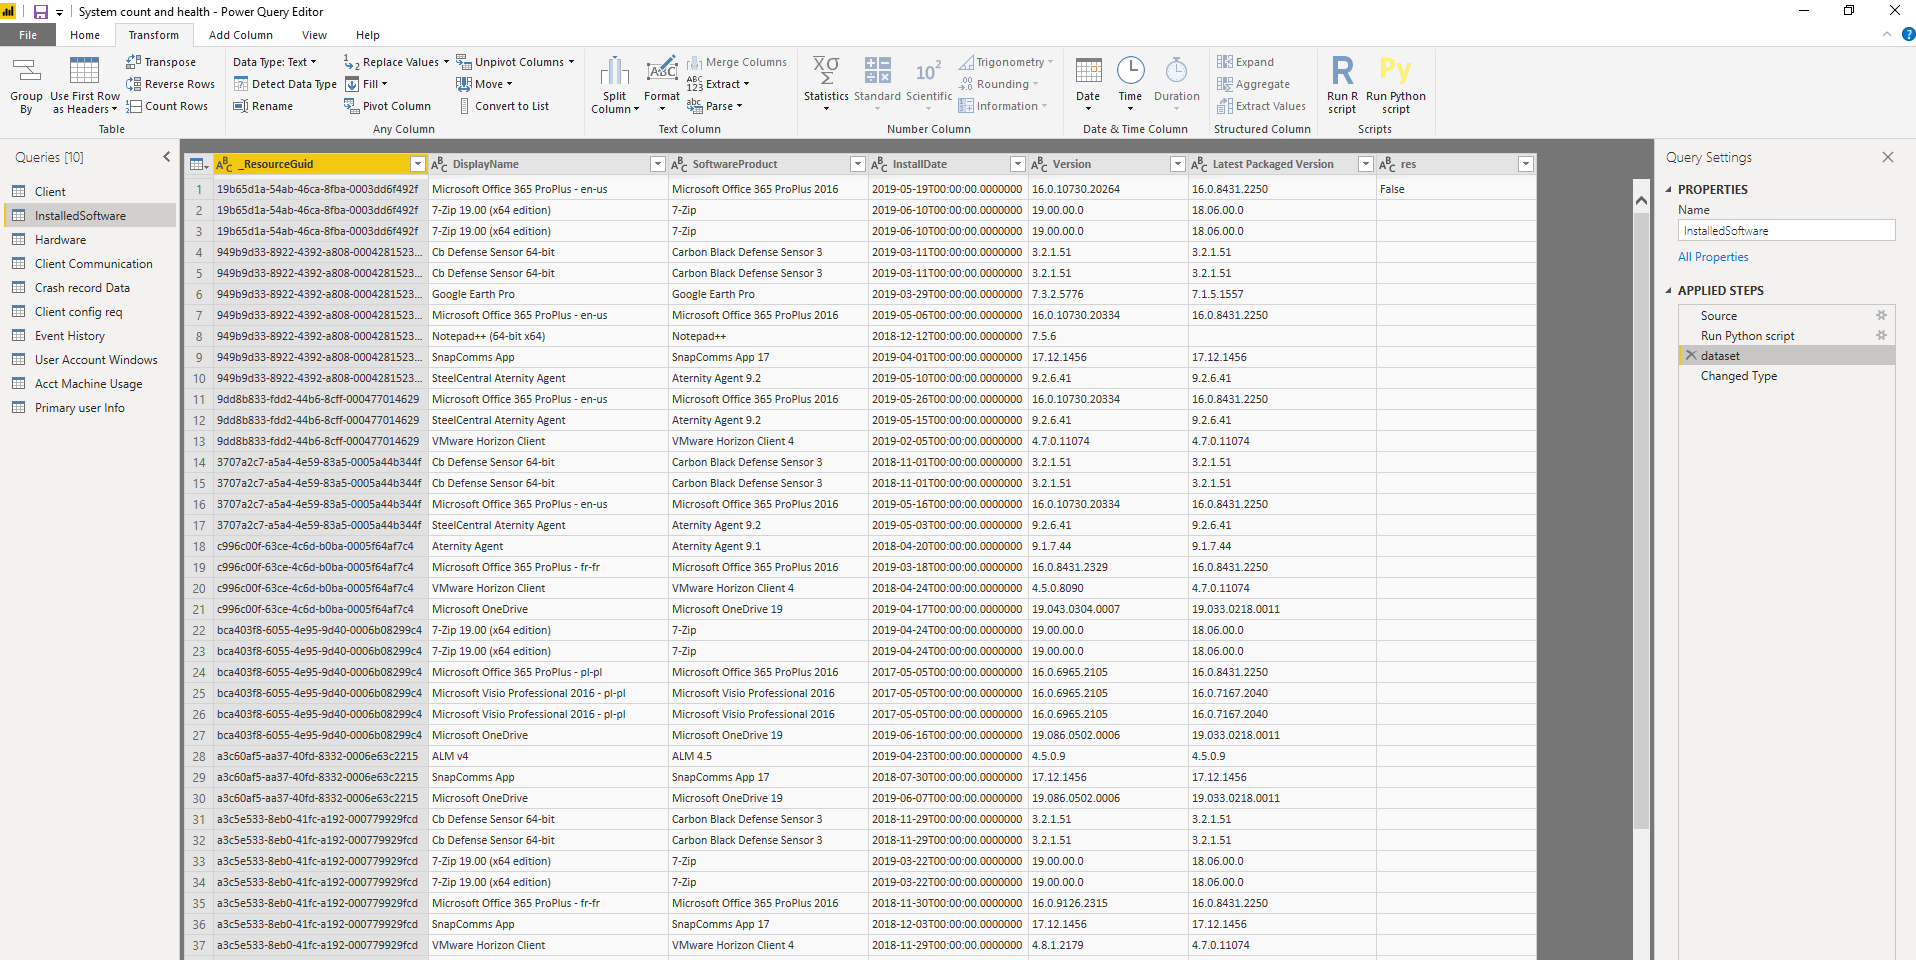Collapse the APPLIED STEPS section
This screenshot has height=960, width=1916.
coord(1668,291)
